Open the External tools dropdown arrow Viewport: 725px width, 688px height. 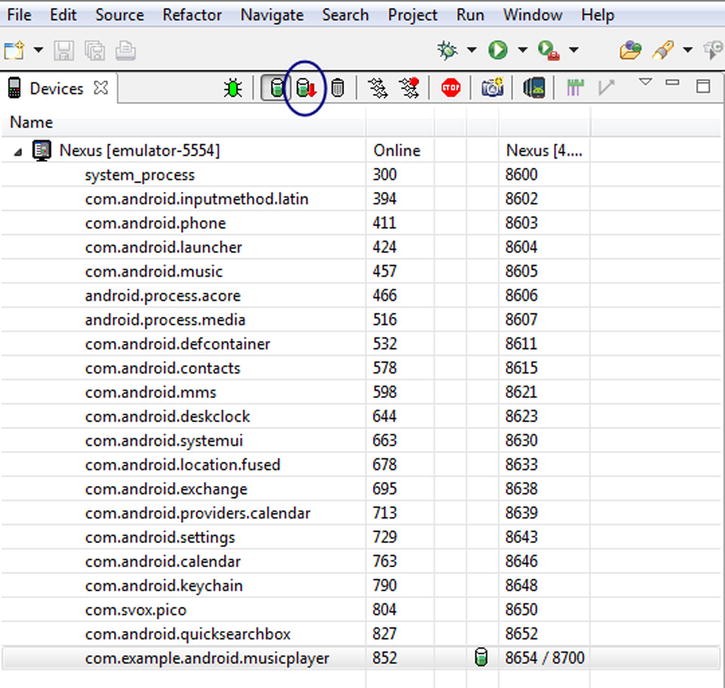point(573,49)
